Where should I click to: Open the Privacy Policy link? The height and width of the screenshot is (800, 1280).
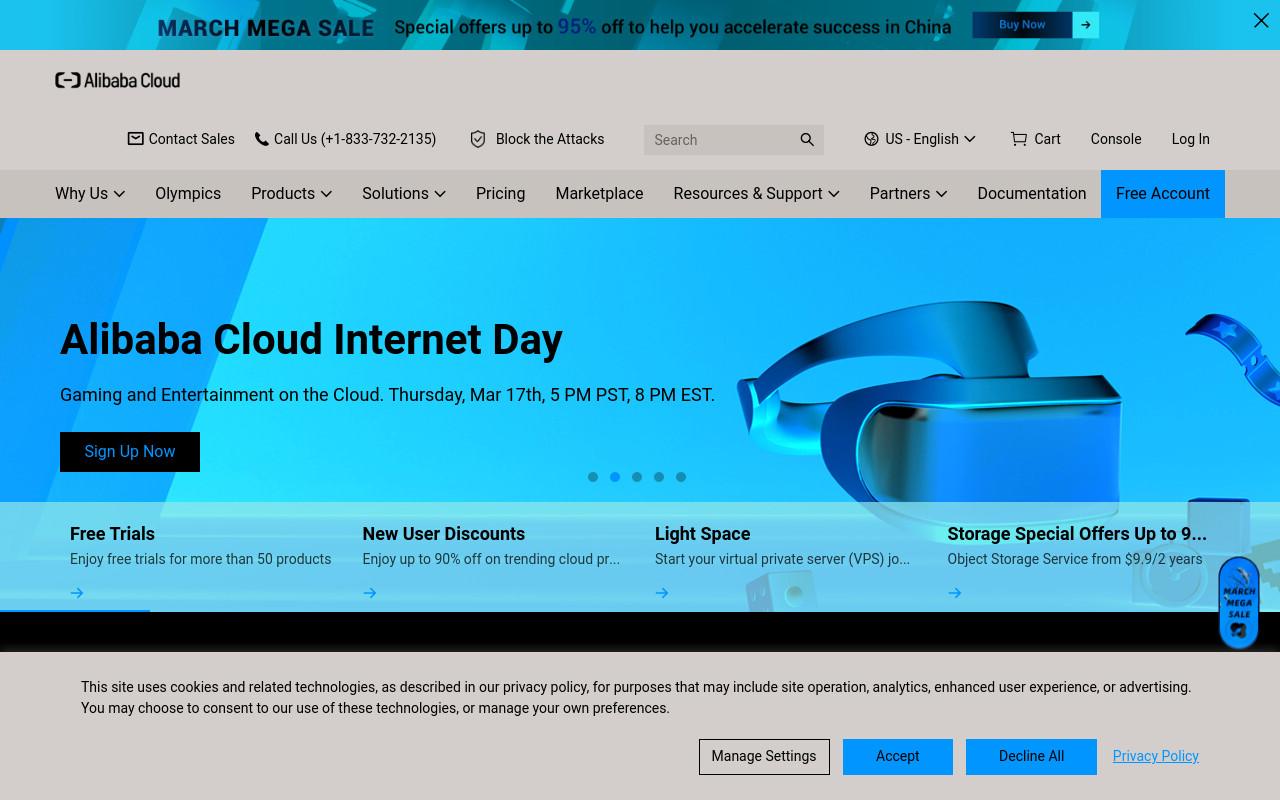point(1155,757)
